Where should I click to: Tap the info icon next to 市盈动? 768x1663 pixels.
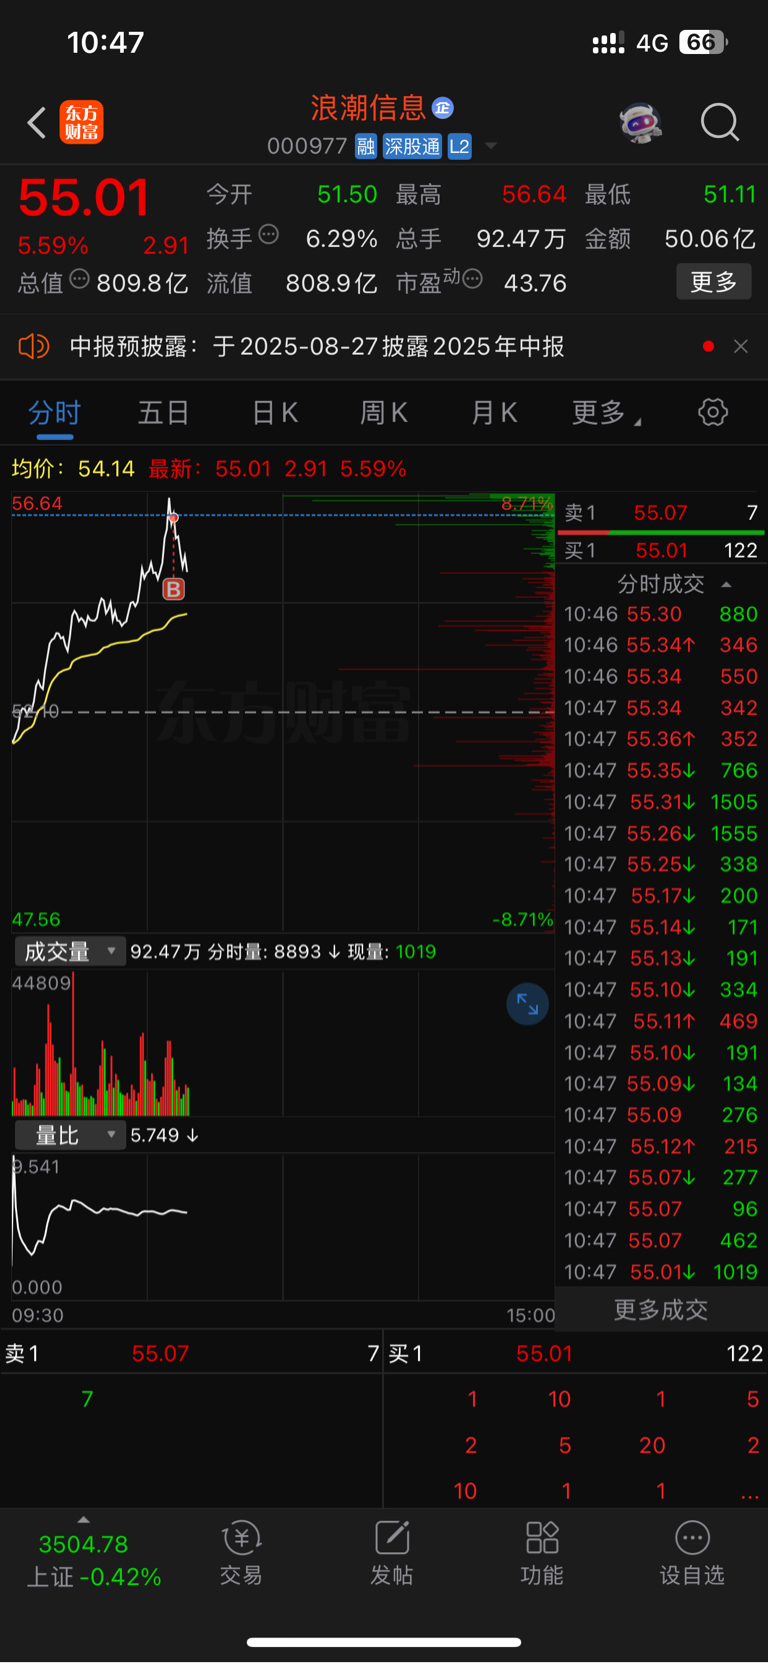[x=473, y=279]
